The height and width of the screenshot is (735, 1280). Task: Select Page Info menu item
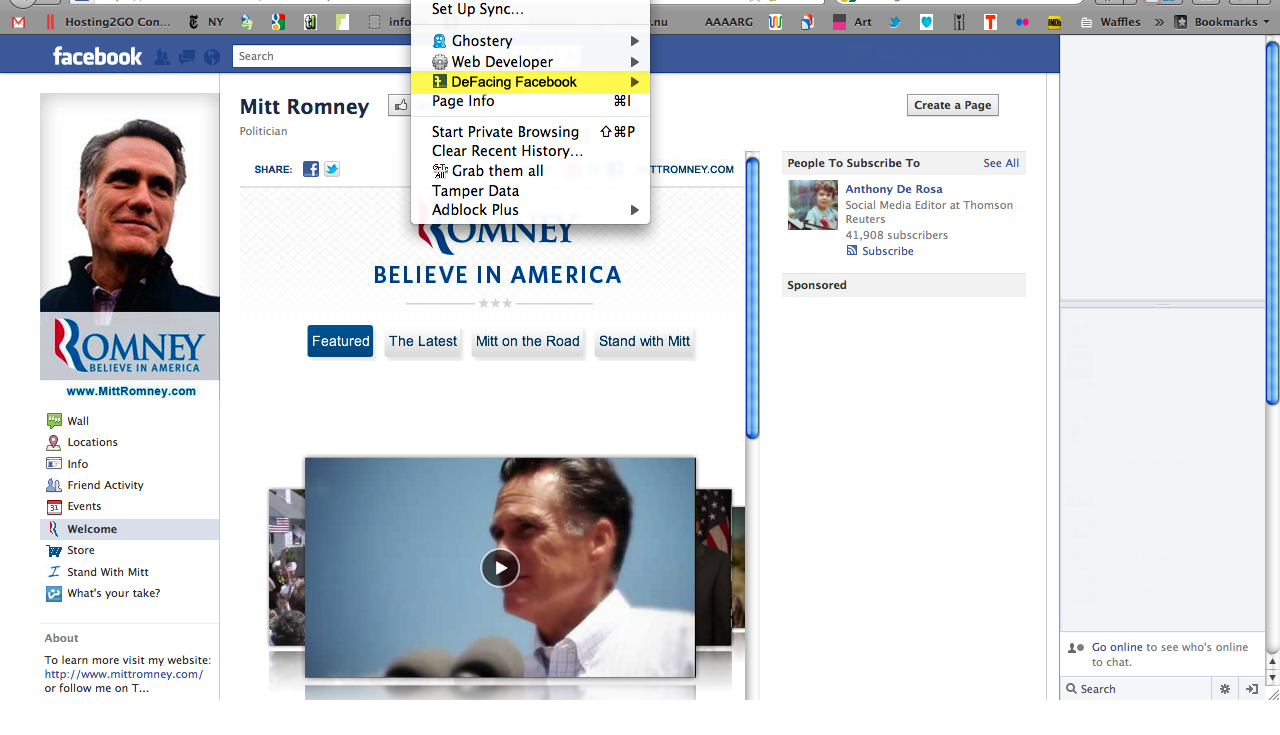[530, 101]
